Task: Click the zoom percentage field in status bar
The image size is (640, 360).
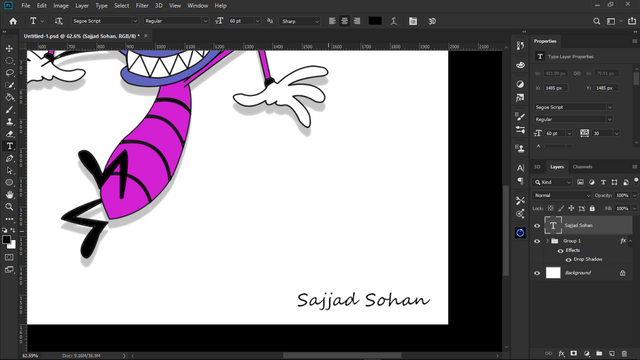Action: point(30,356)
